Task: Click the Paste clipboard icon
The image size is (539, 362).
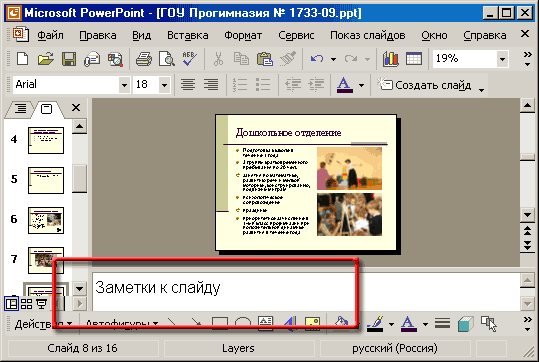Action: tap(264, 59)
